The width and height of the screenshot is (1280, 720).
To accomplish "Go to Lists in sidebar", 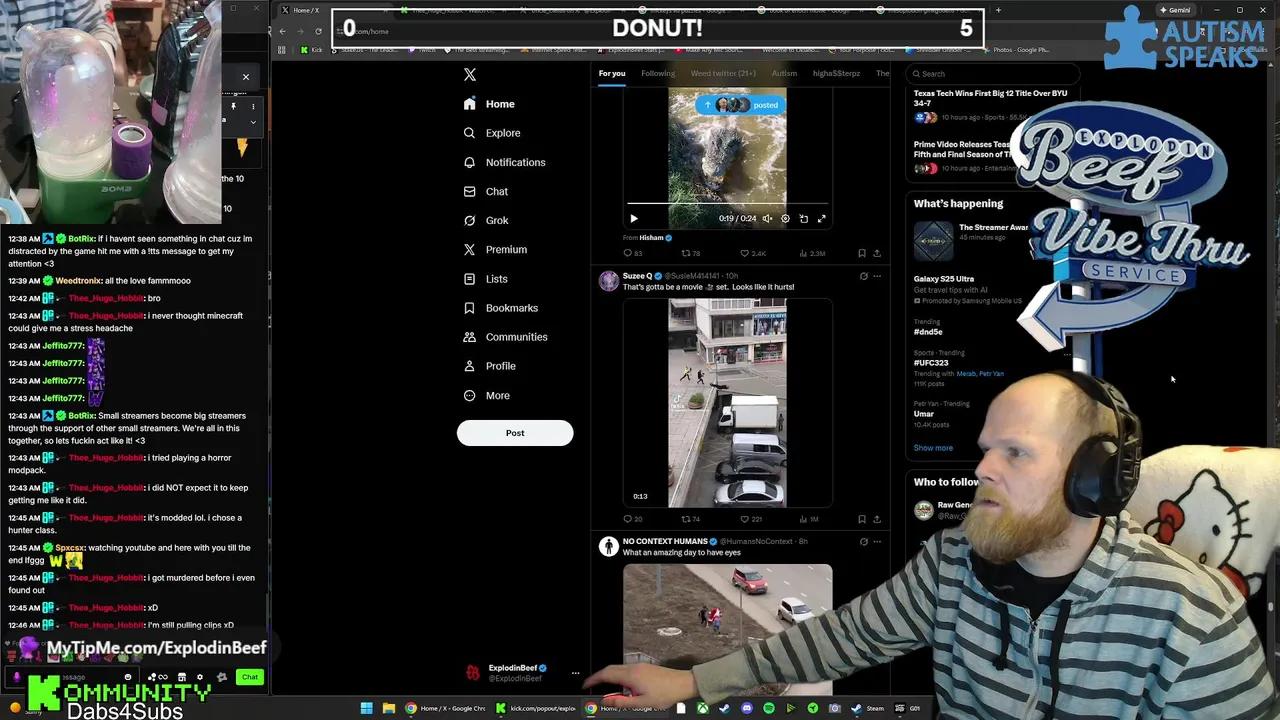I will point(486,279).
